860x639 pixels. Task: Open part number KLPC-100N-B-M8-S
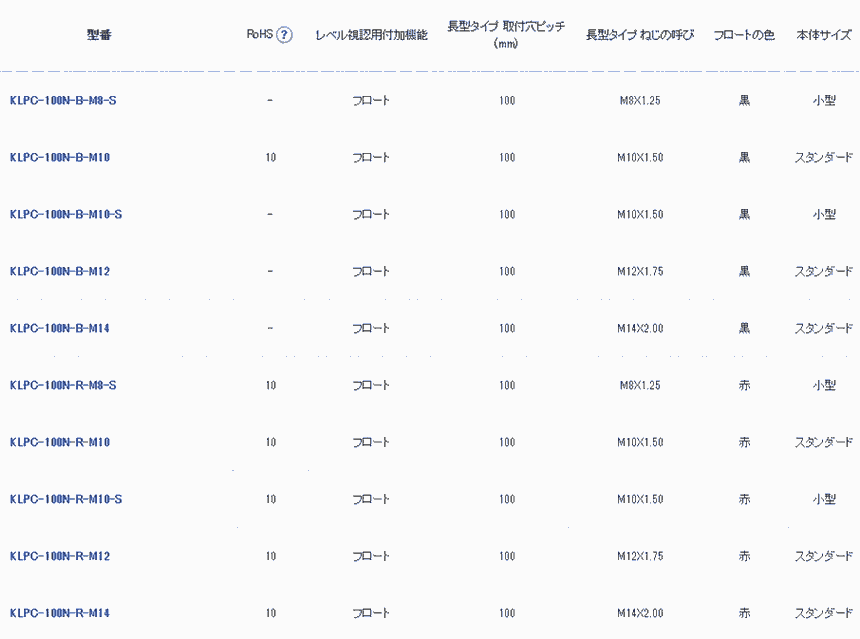63,101
